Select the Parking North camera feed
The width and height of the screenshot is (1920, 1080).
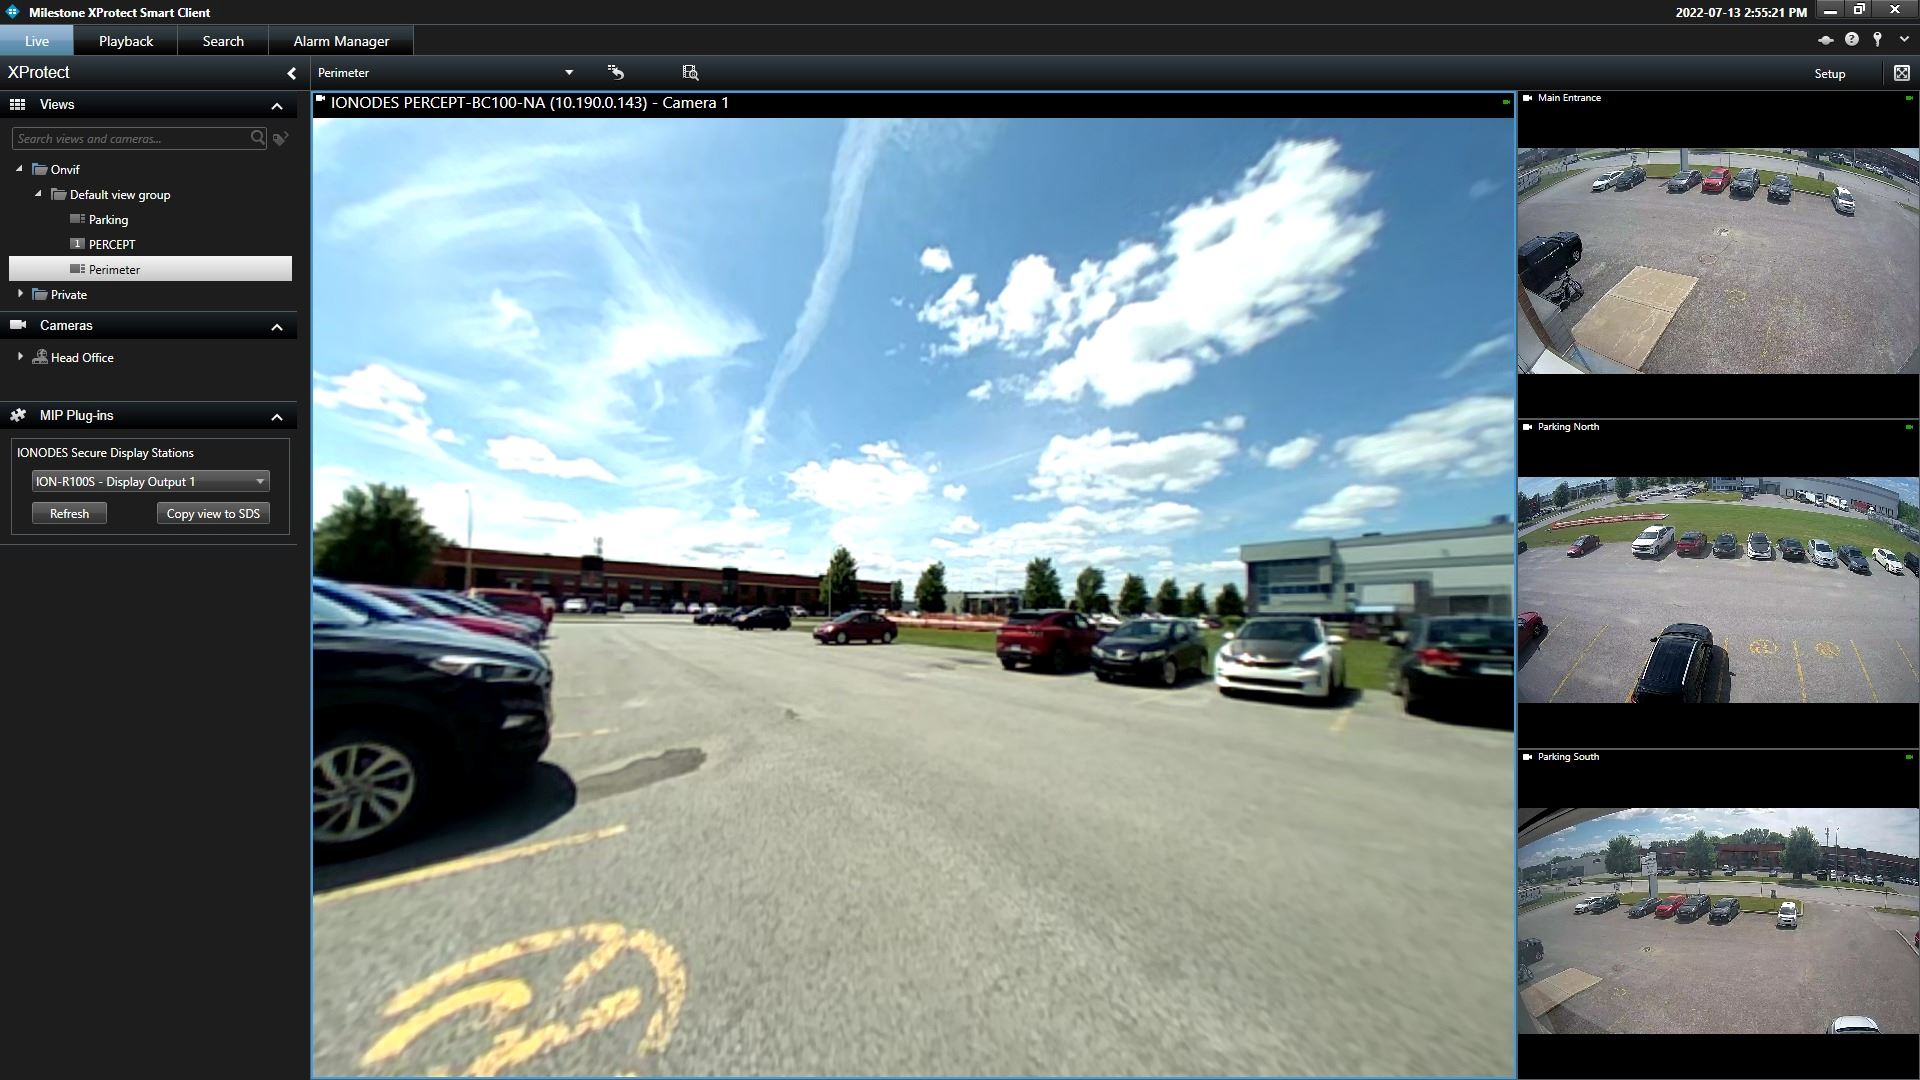click(x=1718, y=590)
